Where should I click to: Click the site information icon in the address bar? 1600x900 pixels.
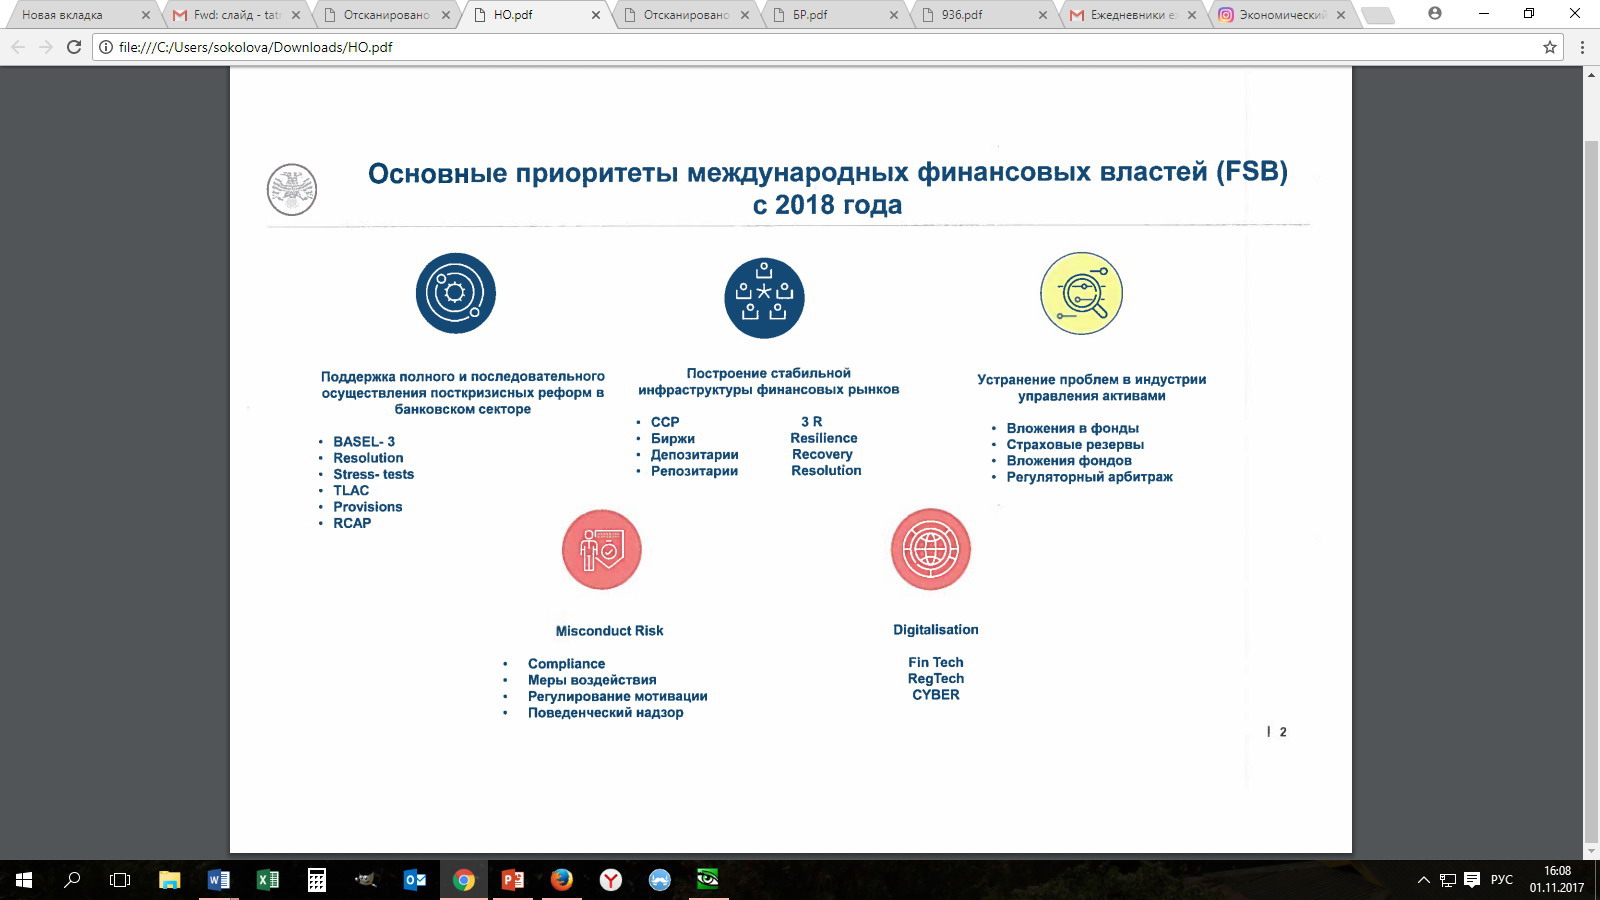coord(106,47)
